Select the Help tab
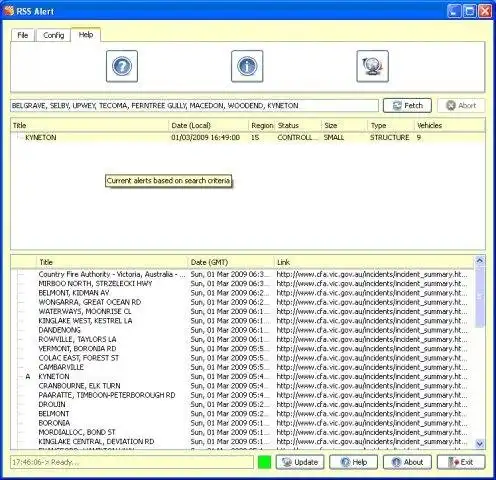The height and width of the screenshot is (480, 496). pyautogui.click(x=86, y=35)
